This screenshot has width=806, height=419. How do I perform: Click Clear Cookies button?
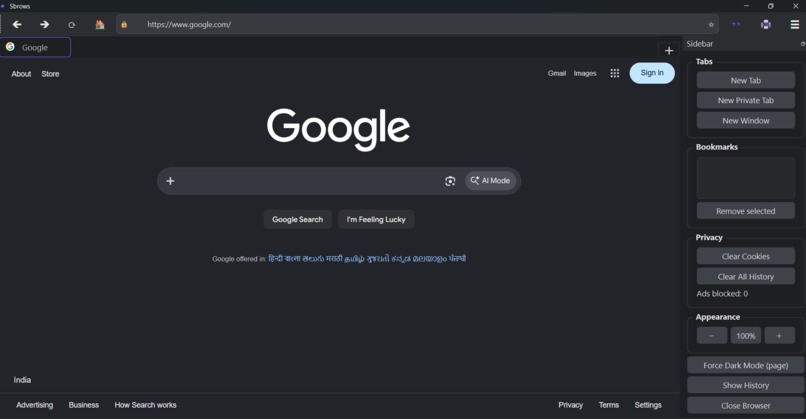coord(745,256)
